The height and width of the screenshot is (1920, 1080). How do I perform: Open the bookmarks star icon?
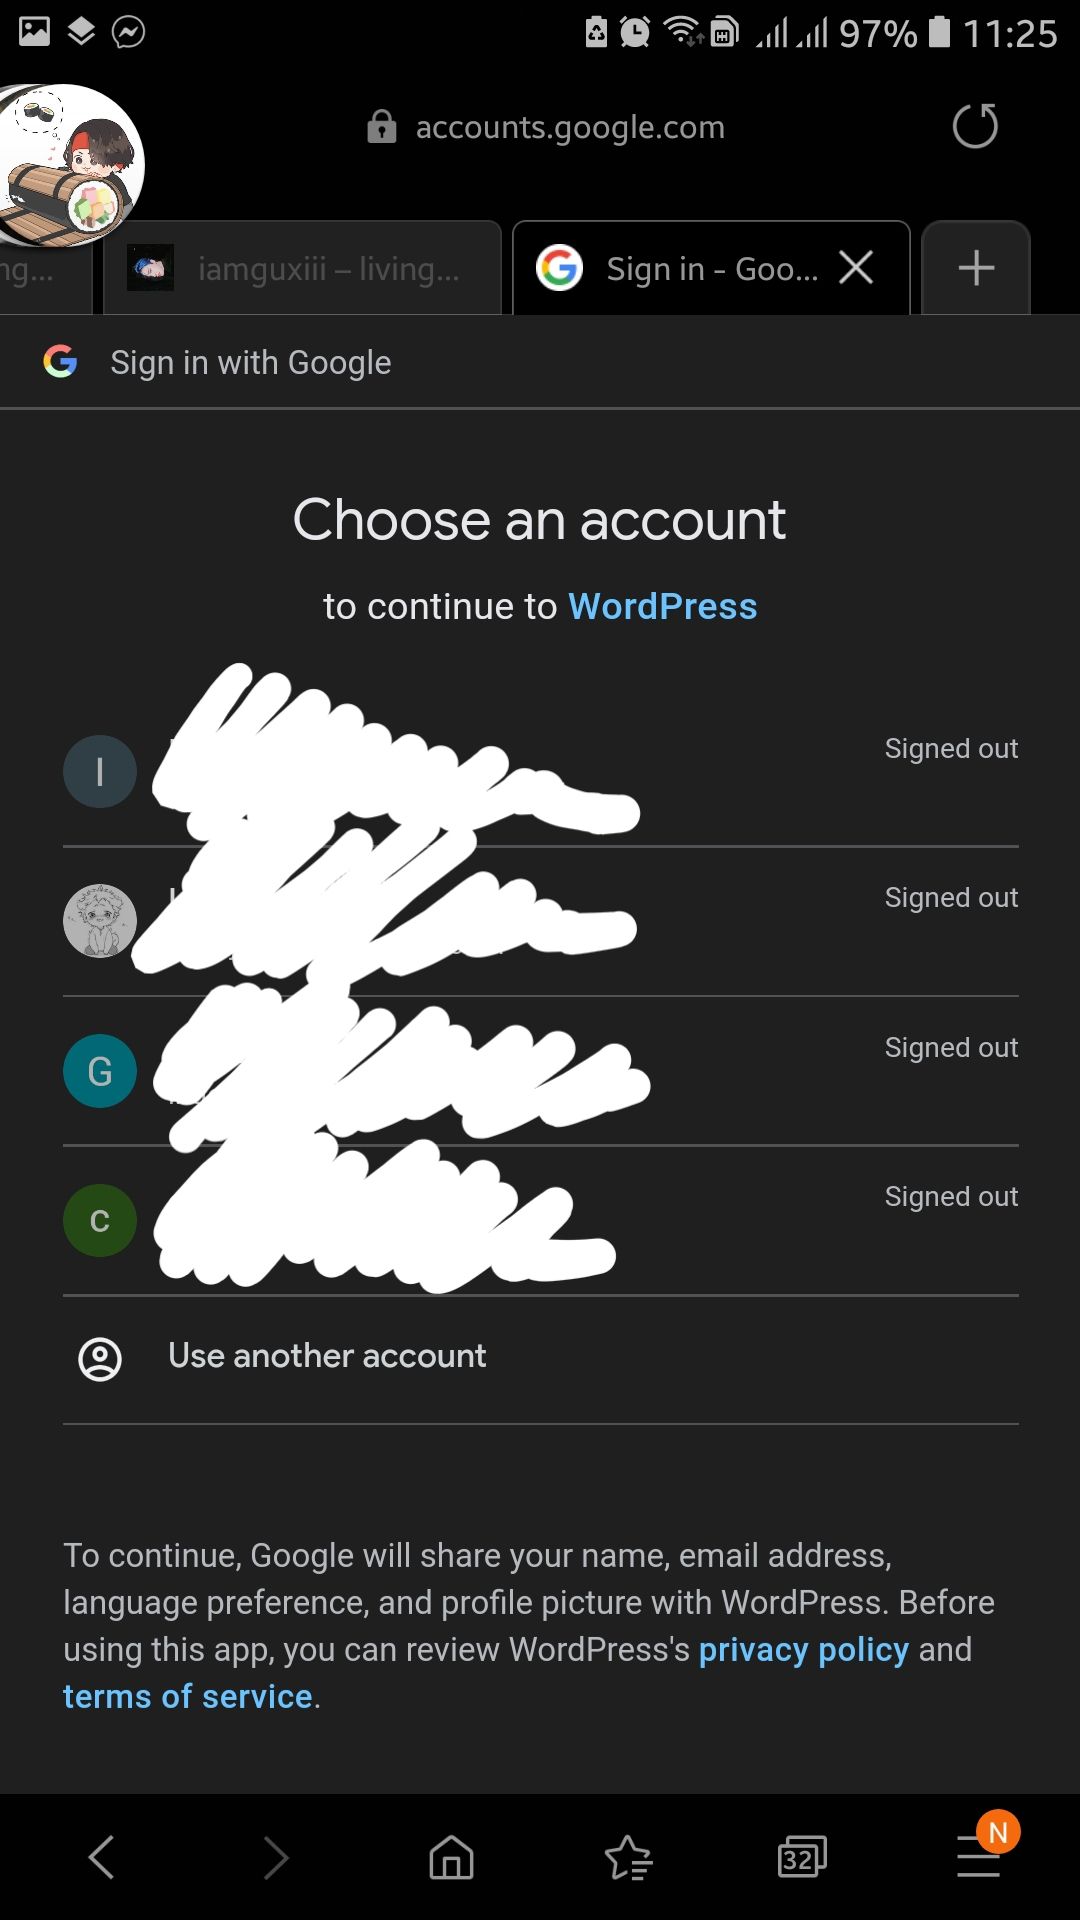(628, 1858)
